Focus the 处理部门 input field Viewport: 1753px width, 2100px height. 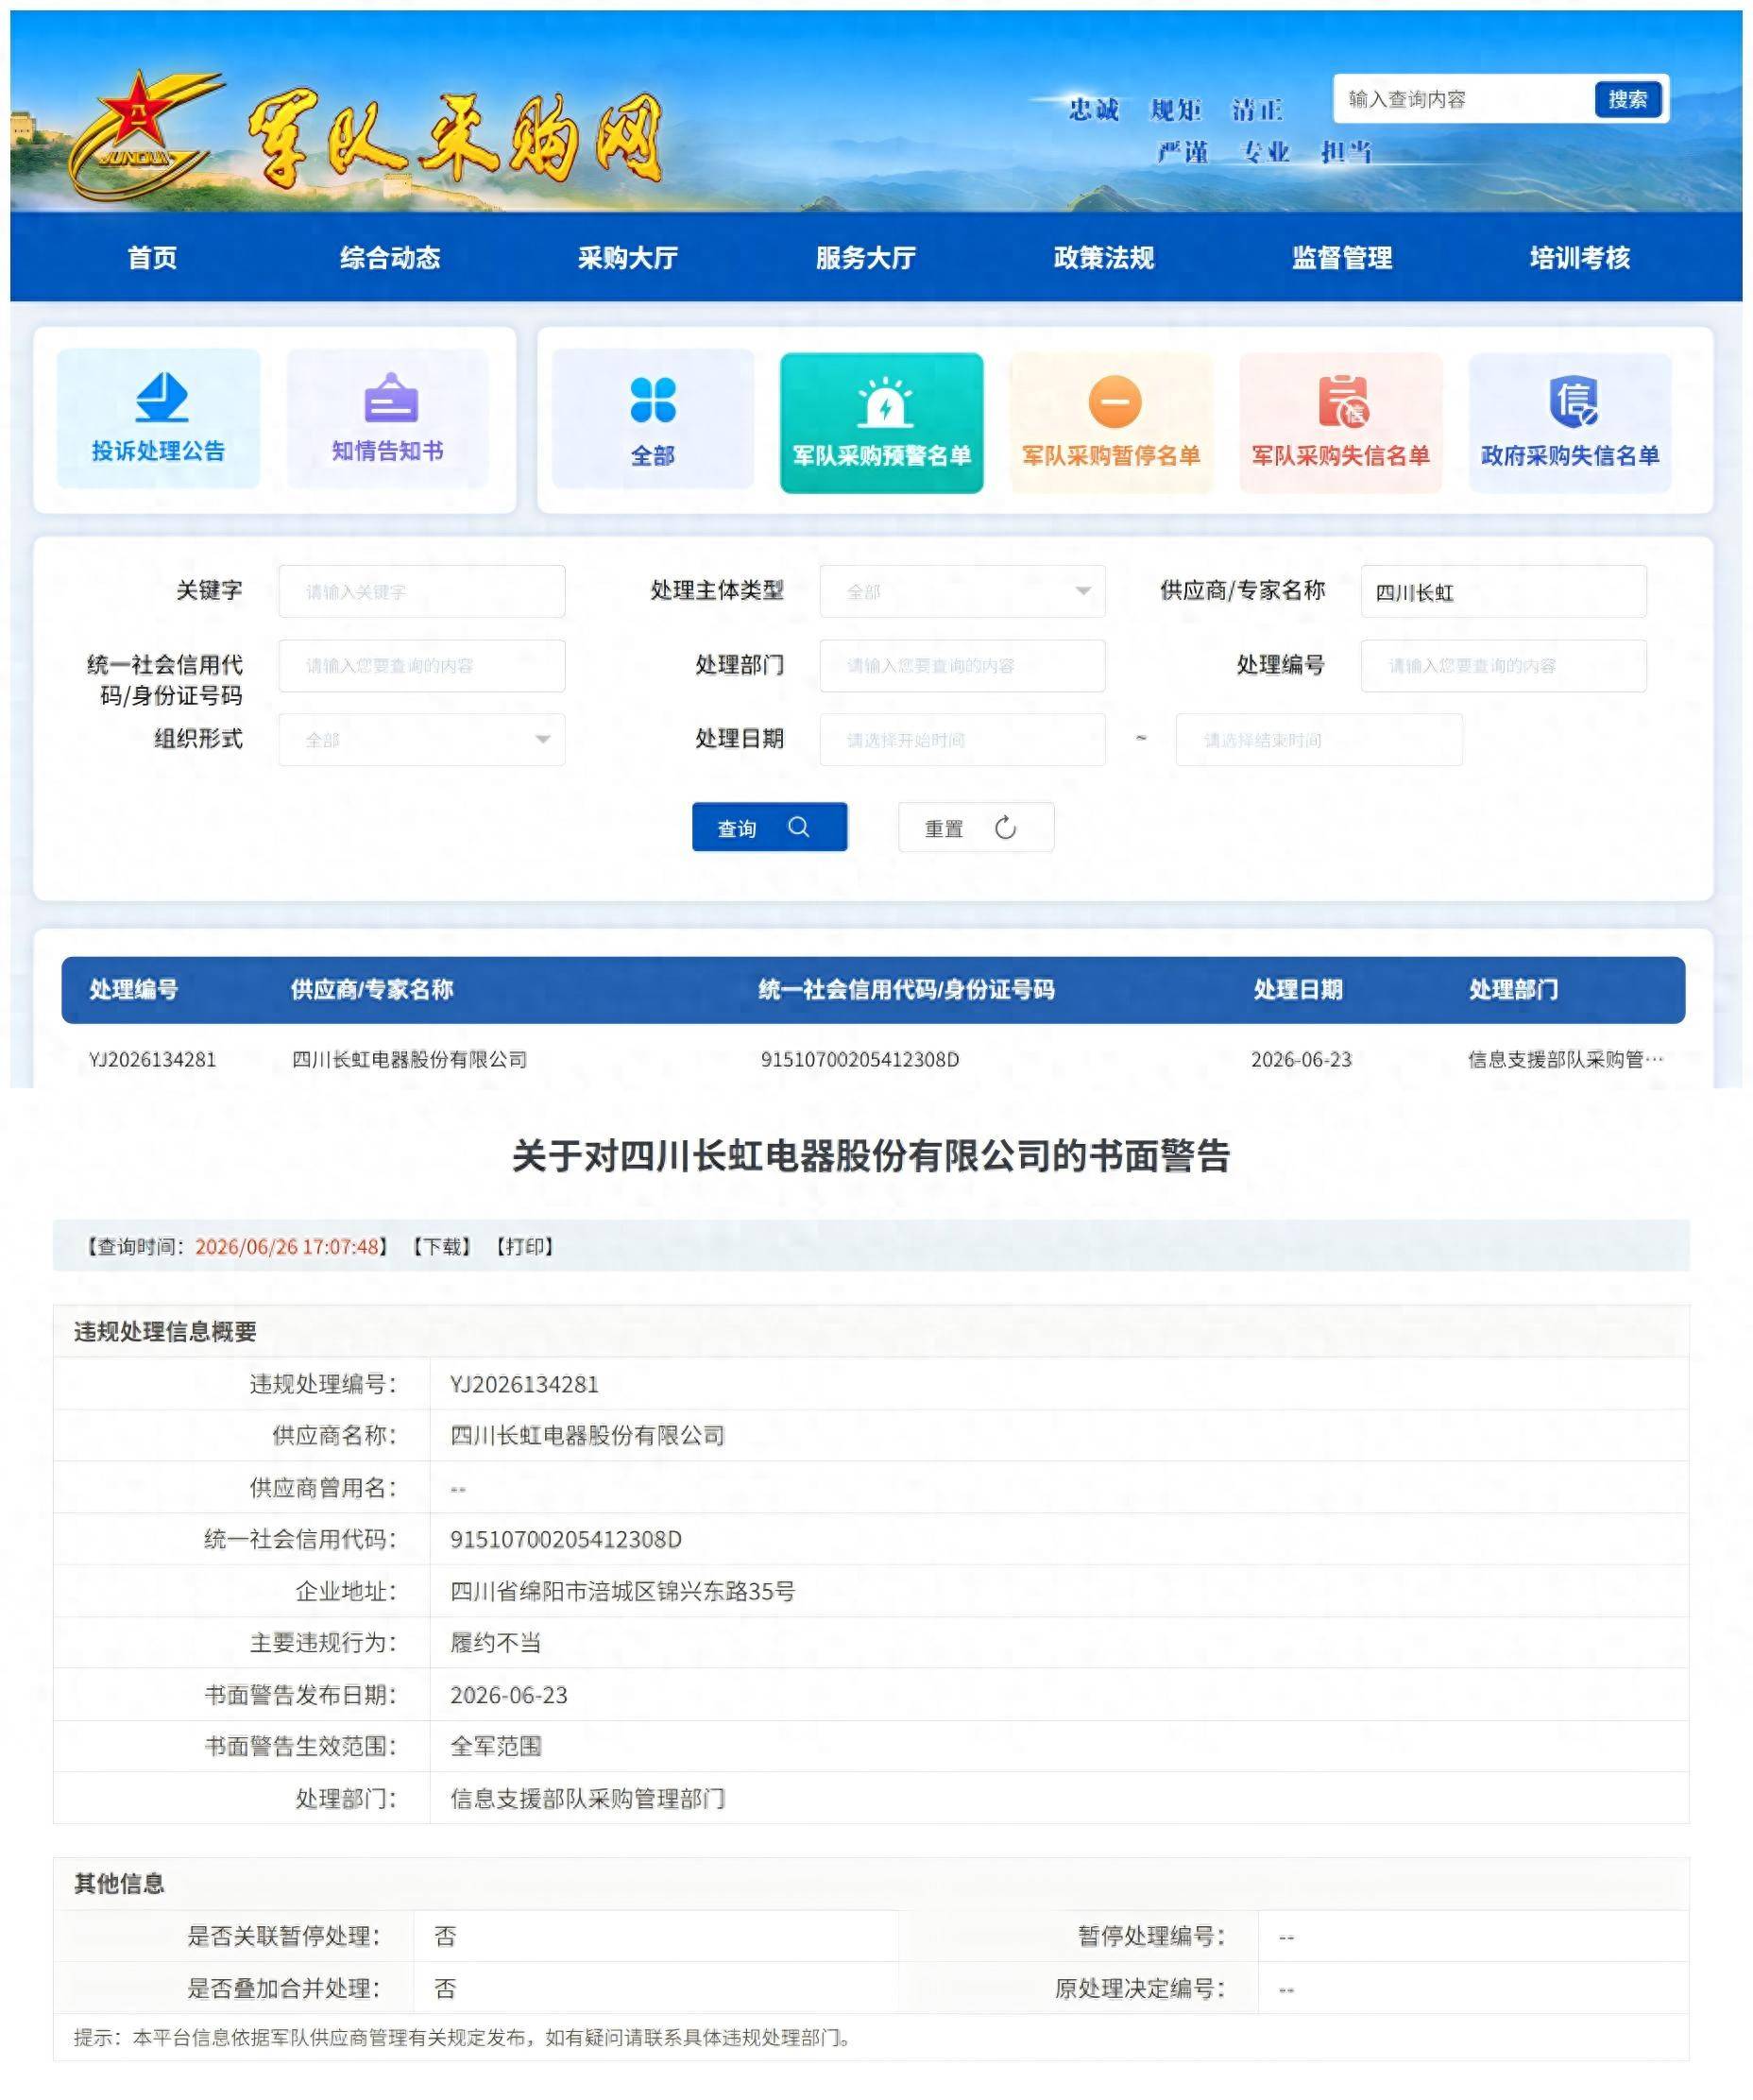point(962,666)
